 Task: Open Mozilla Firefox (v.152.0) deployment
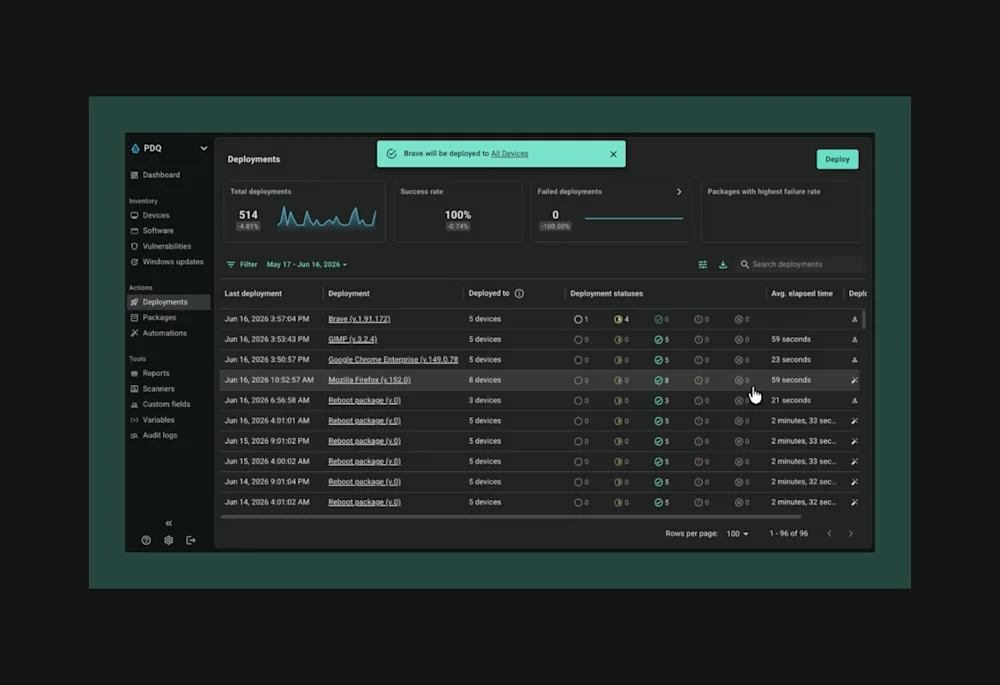369,380
